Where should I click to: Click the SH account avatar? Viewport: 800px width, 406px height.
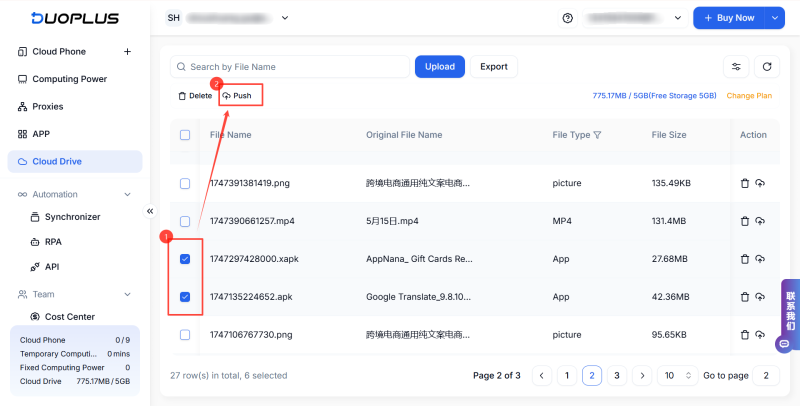[174, 18]
